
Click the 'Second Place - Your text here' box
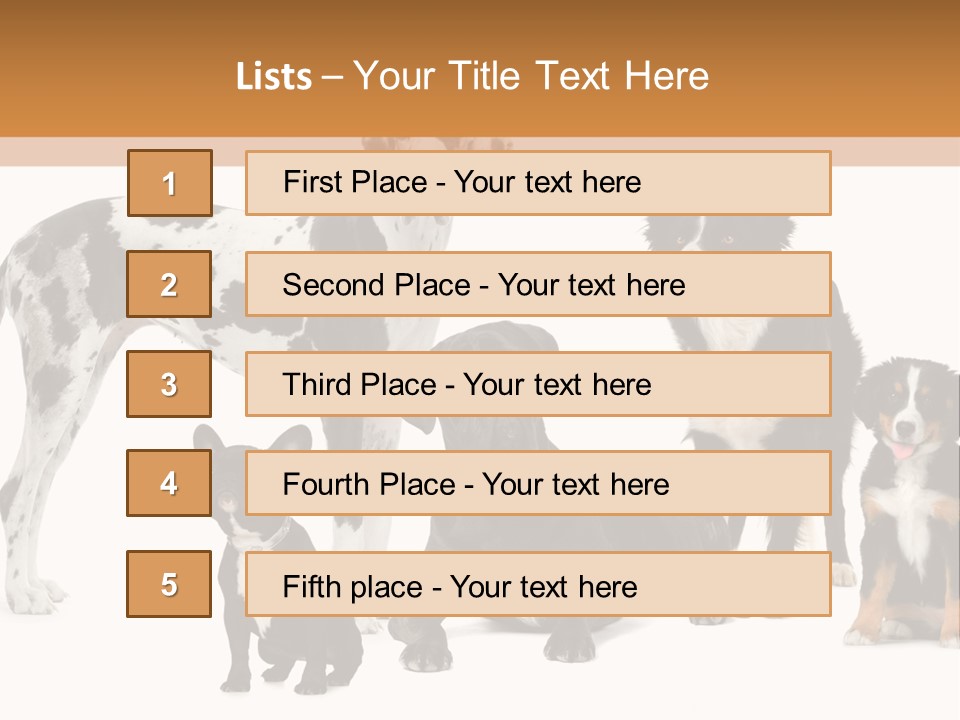click(x=538, y=284)
